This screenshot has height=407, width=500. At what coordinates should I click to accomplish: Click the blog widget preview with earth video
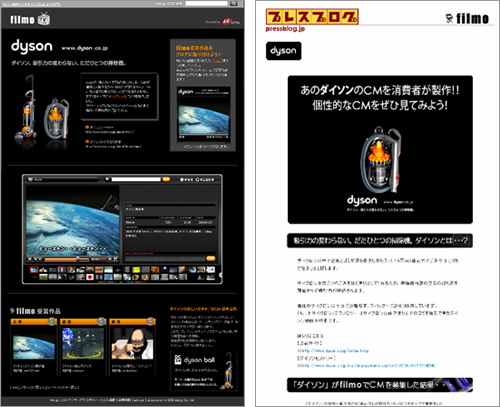203,114
